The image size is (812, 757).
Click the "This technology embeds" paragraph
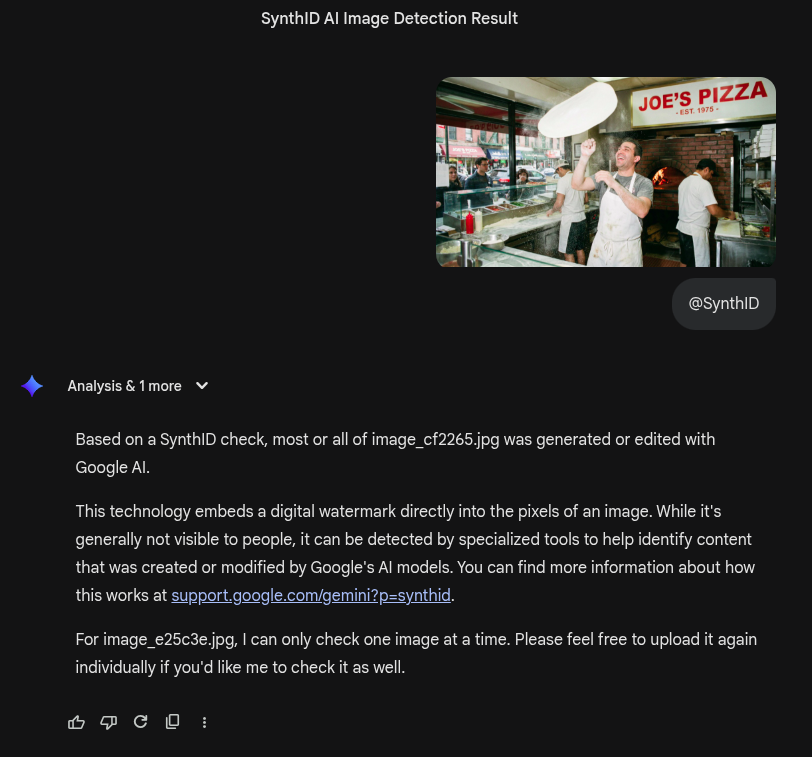pos(415,553)
